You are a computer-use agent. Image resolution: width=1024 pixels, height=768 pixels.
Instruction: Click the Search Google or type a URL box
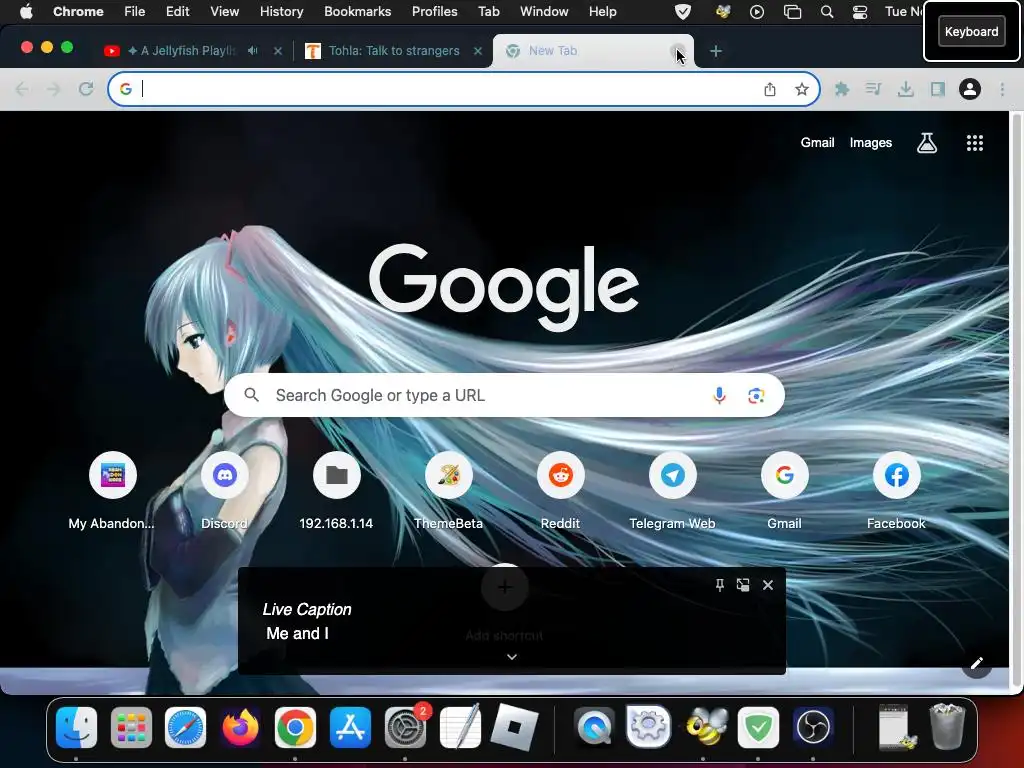pos(504,395)
